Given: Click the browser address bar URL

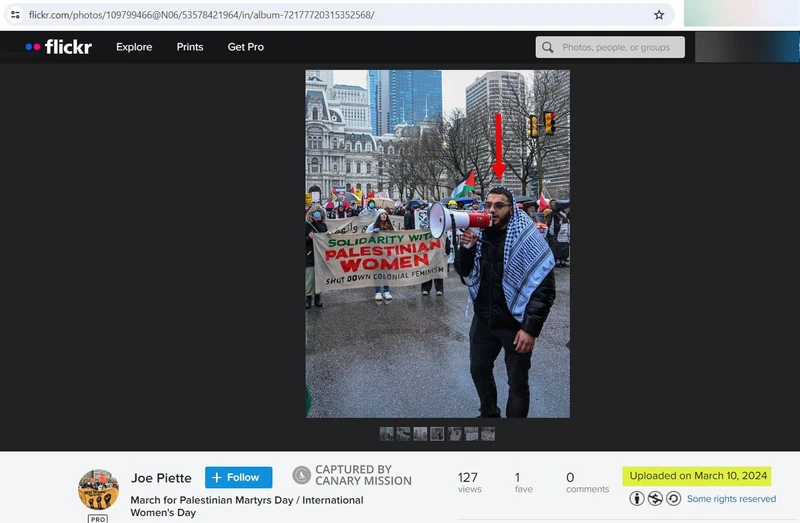Looking at the screenshot, I should point(200,15).
